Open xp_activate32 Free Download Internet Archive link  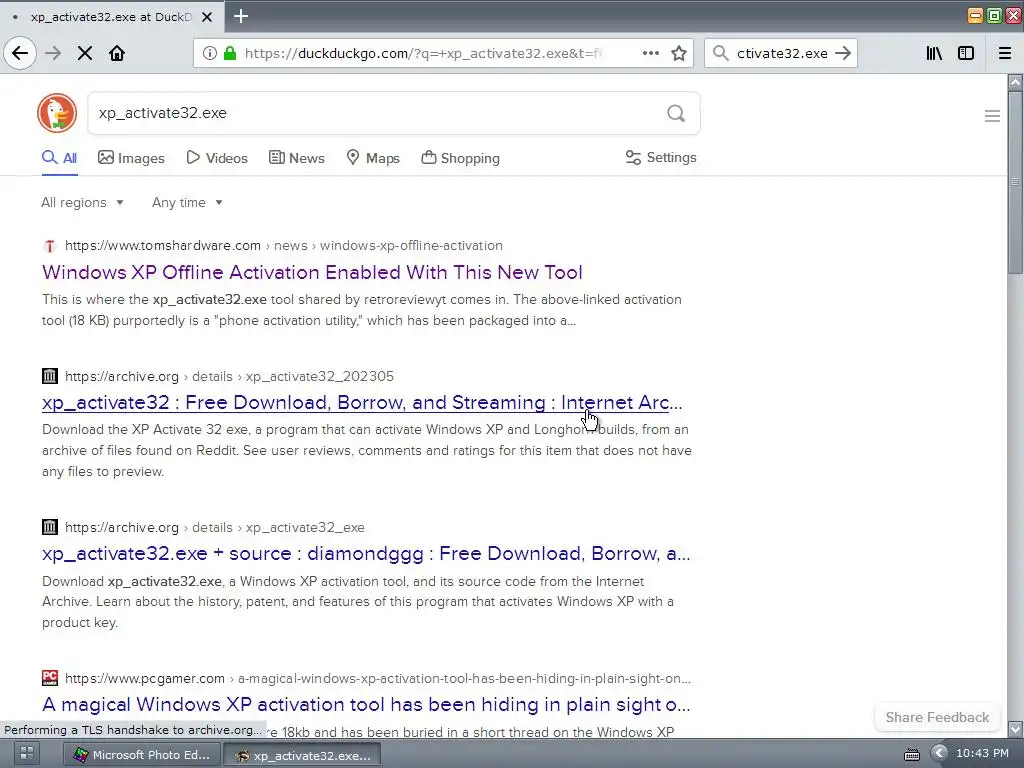point(362,402)
